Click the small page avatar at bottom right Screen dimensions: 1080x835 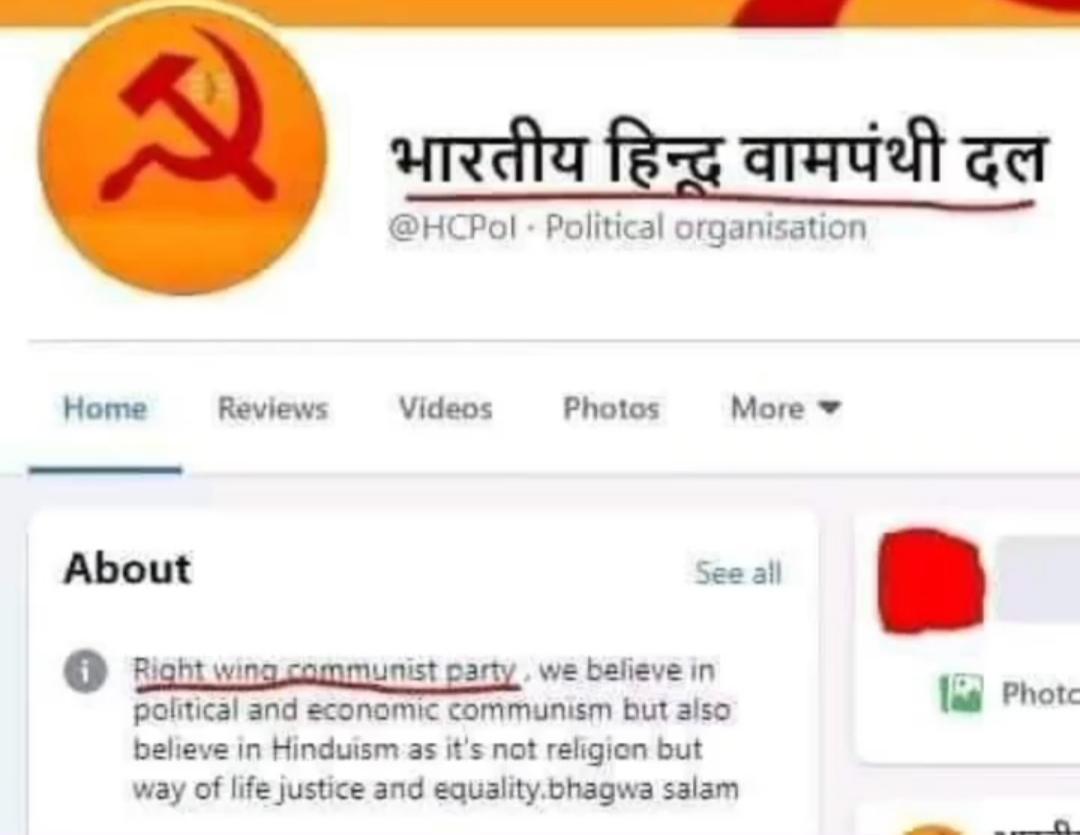[x=930, y=829]
